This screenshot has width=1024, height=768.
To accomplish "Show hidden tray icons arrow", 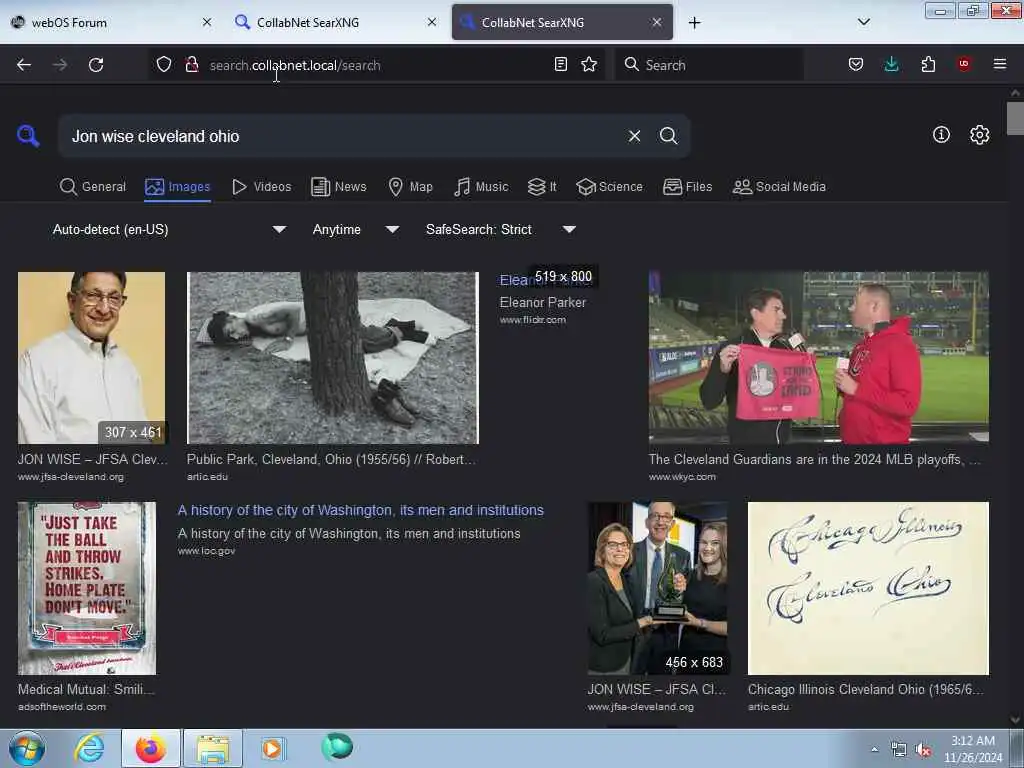I will point(874,750).
